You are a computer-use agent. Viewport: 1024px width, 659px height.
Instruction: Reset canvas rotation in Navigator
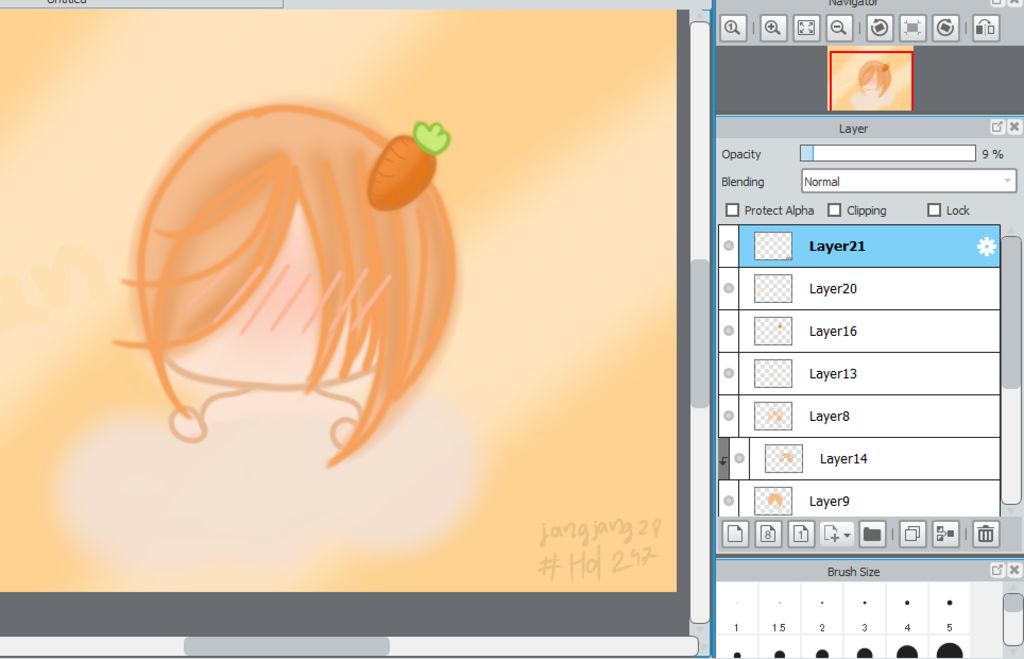[x=912, y=28]
